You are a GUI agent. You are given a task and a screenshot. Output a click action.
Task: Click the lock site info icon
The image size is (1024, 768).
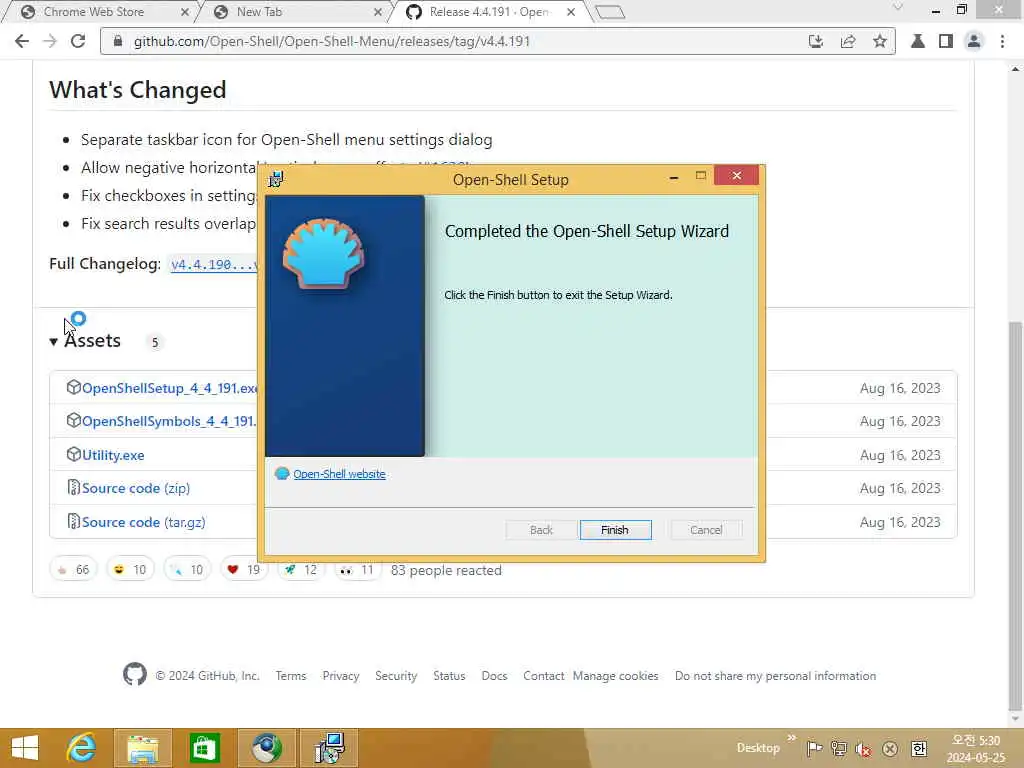pyautogui.click(x=118, y=41)
